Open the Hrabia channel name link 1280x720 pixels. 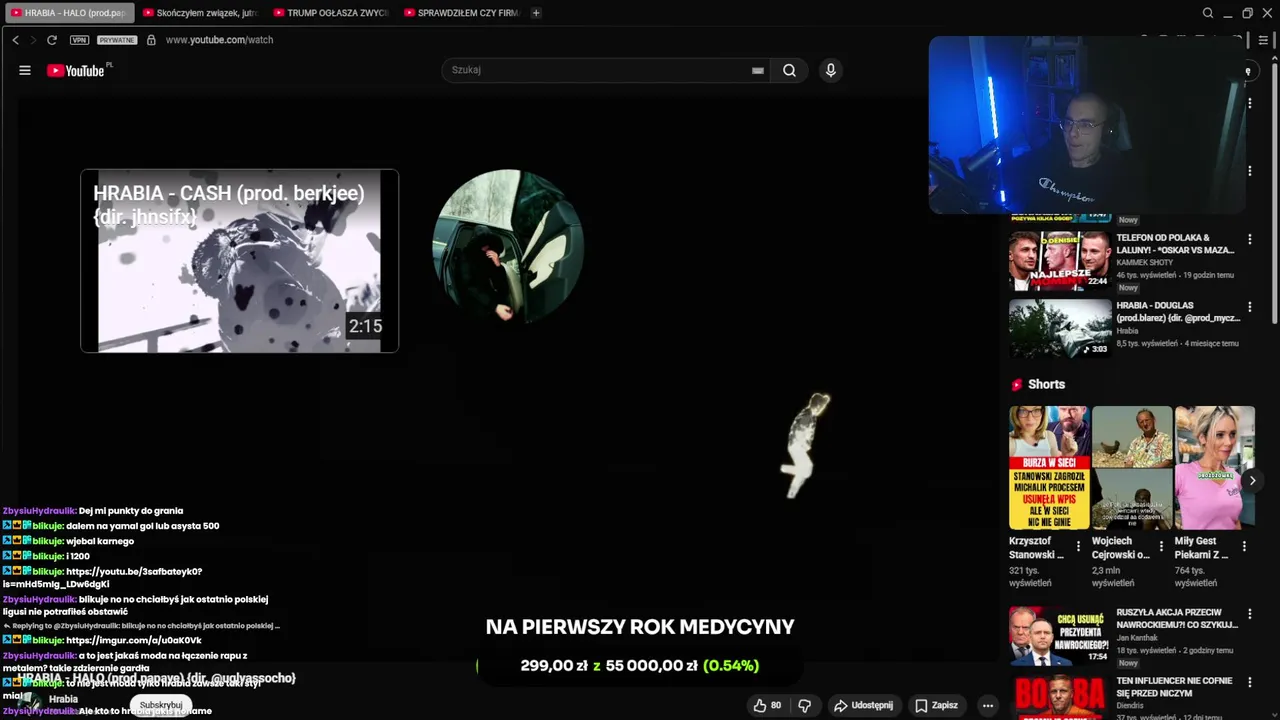(x=63, y=699)
